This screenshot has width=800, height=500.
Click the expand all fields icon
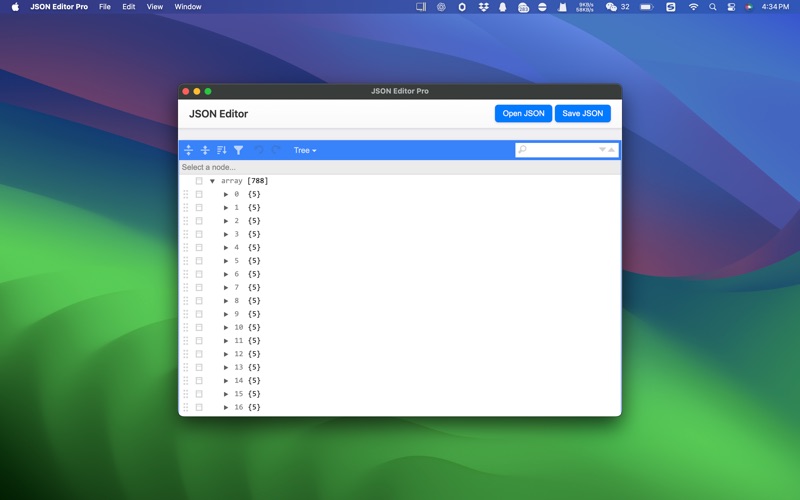tap(188, 150)
